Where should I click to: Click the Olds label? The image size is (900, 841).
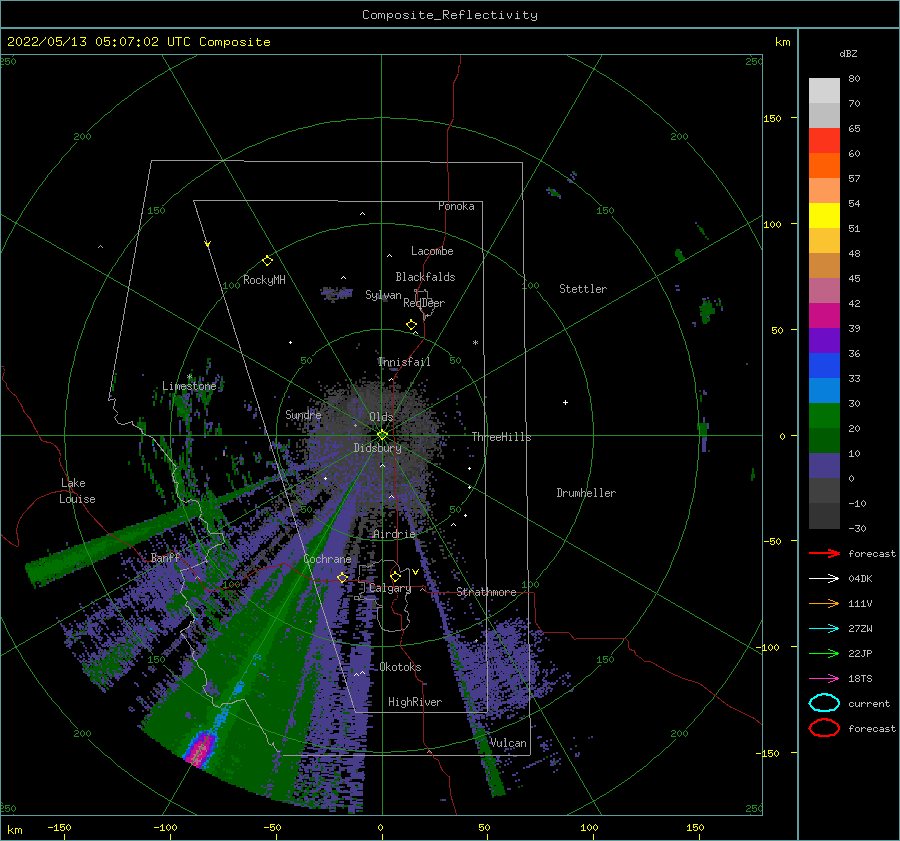381,417
